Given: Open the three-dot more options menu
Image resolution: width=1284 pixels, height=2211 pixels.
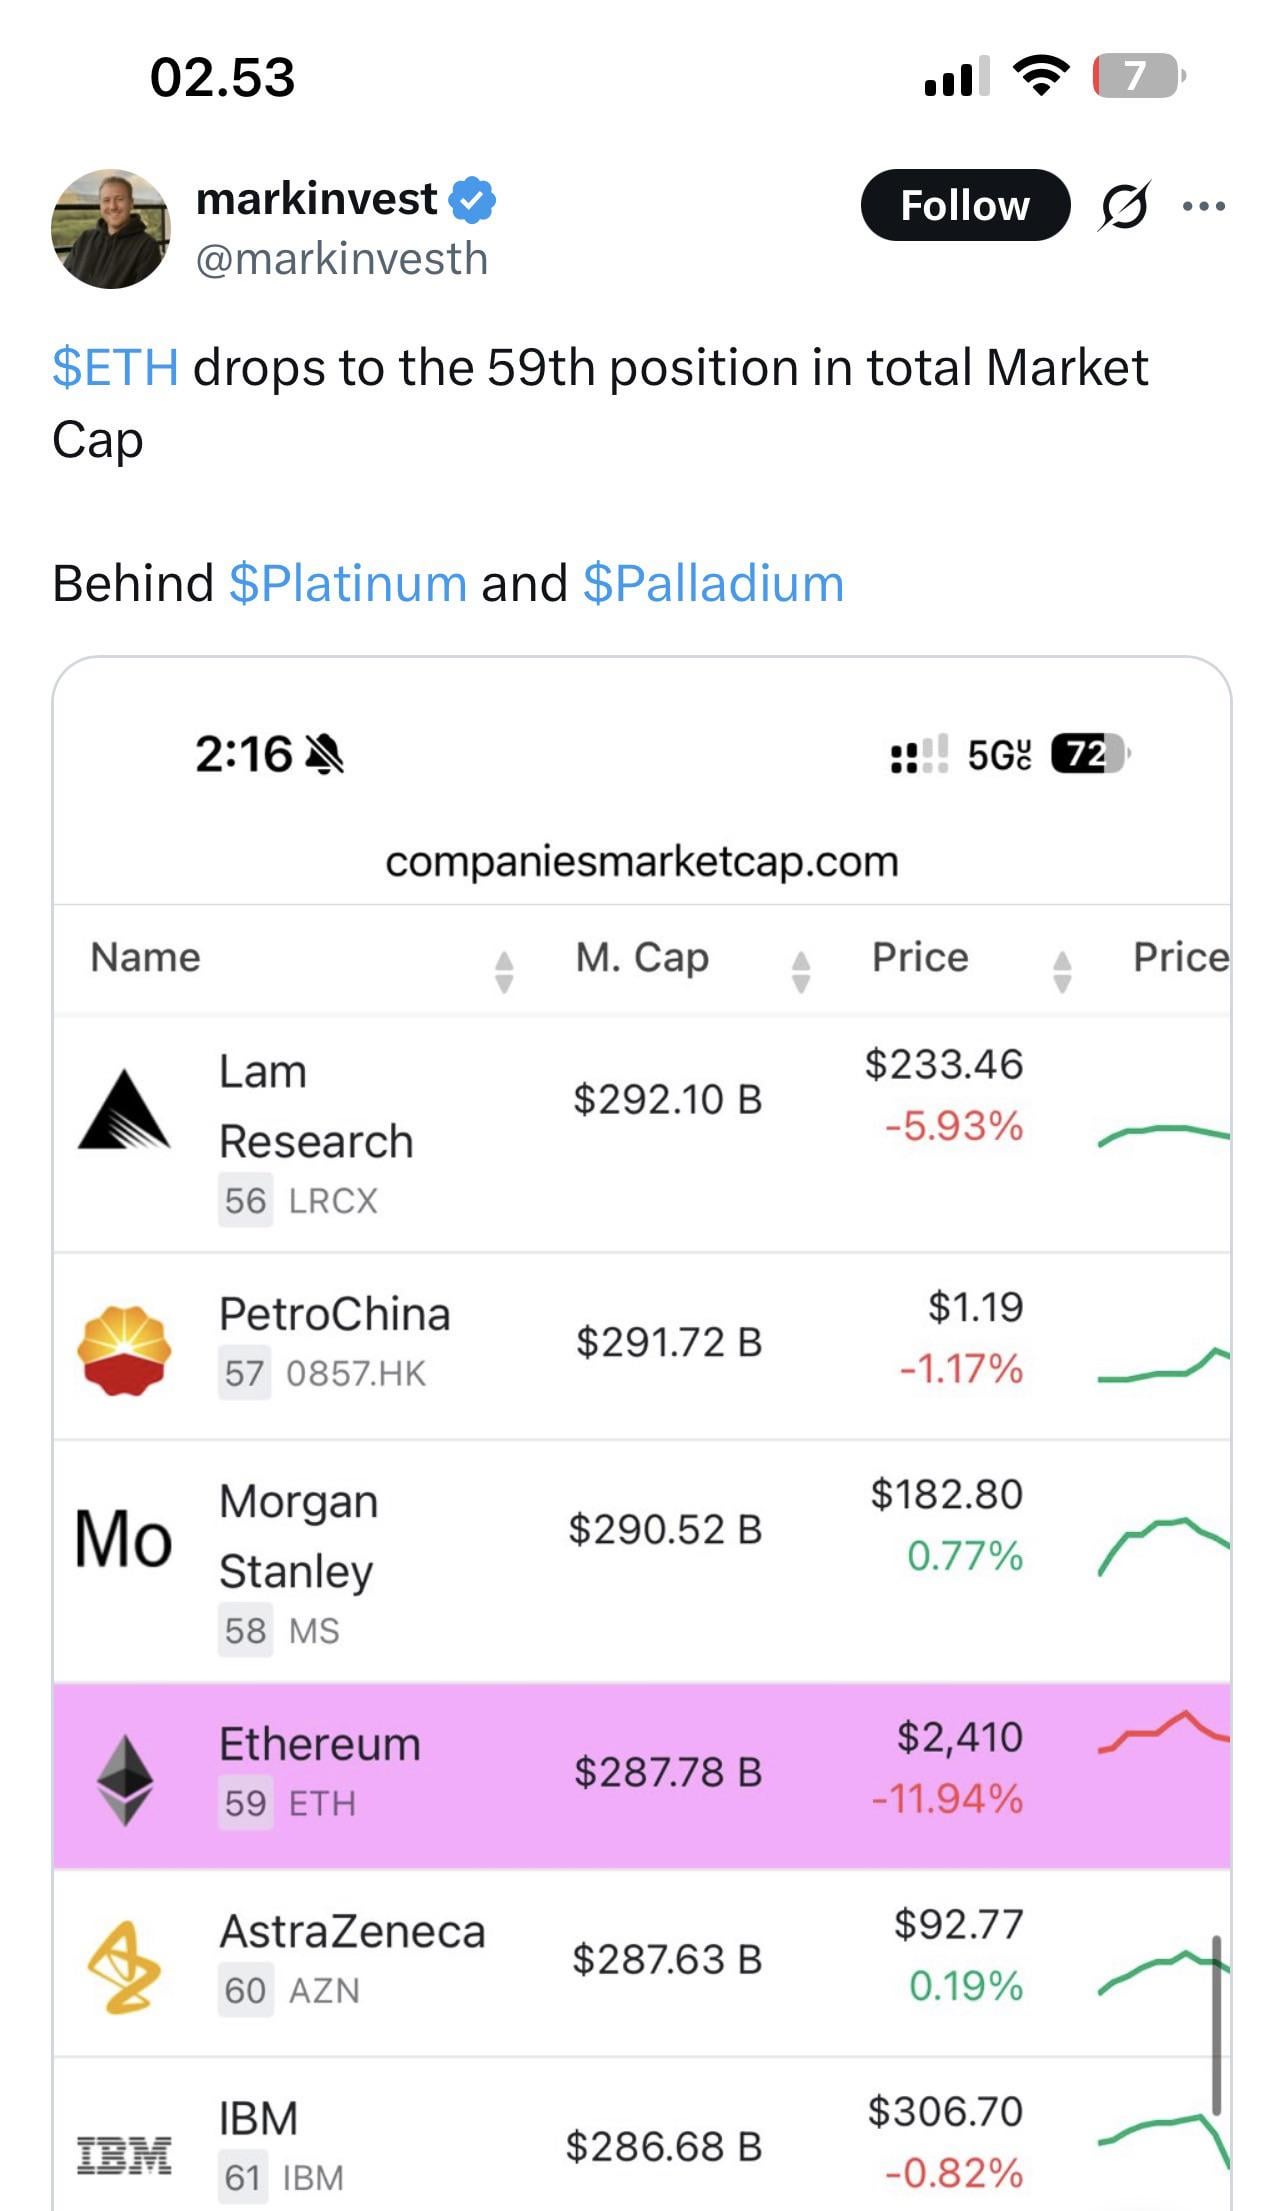Looking at the screenshot, I should pyautogui.click(x=1203, y=207).
